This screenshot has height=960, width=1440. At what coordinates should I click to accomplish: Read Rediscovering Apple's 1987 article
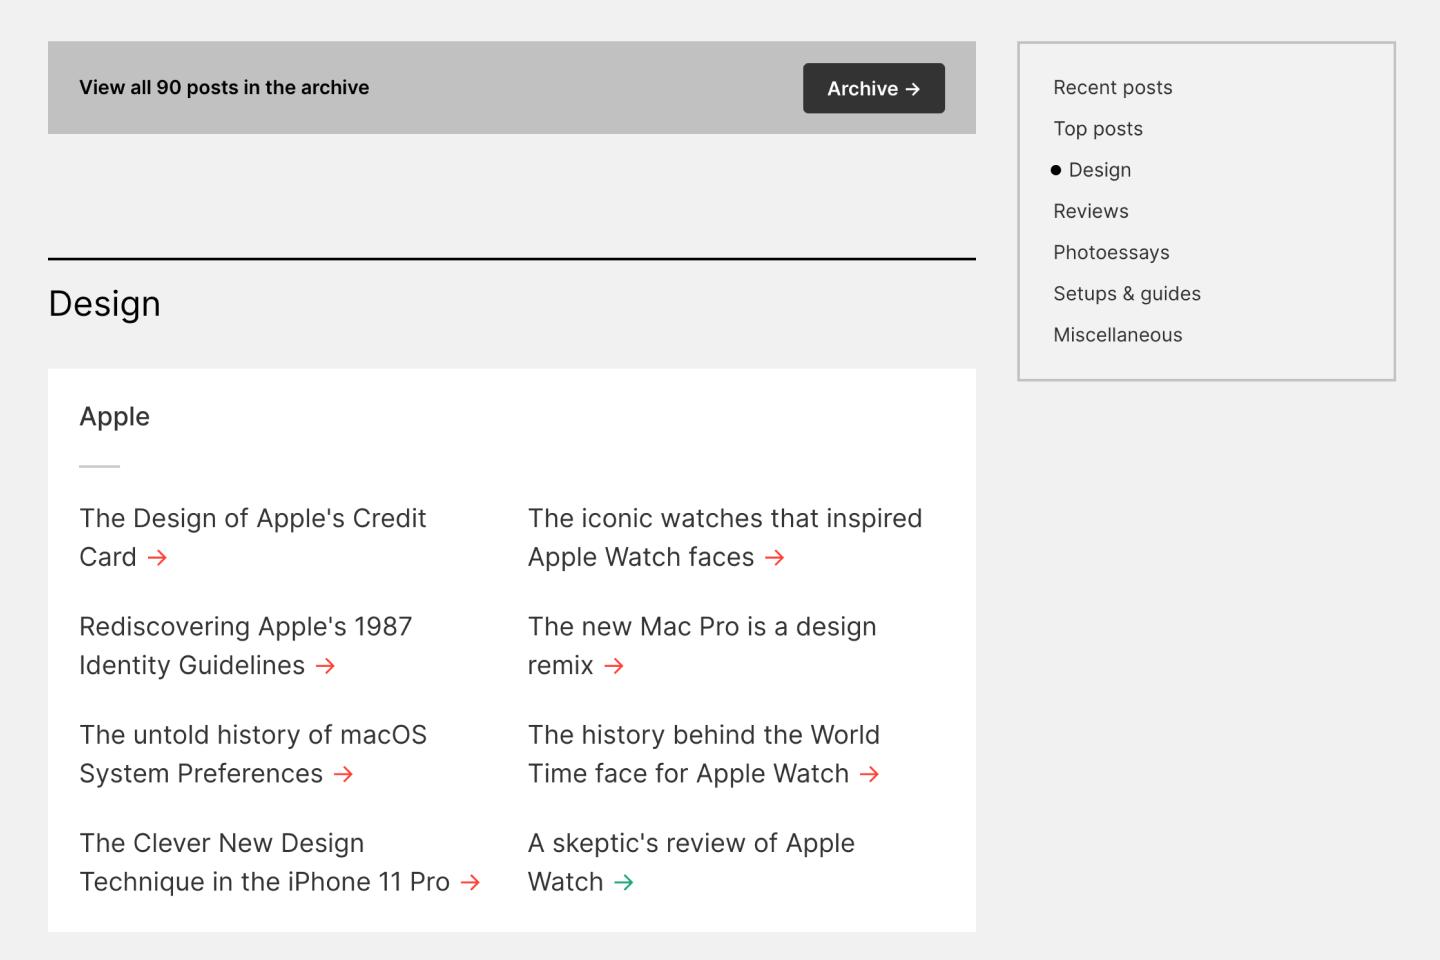pos(245,627)
